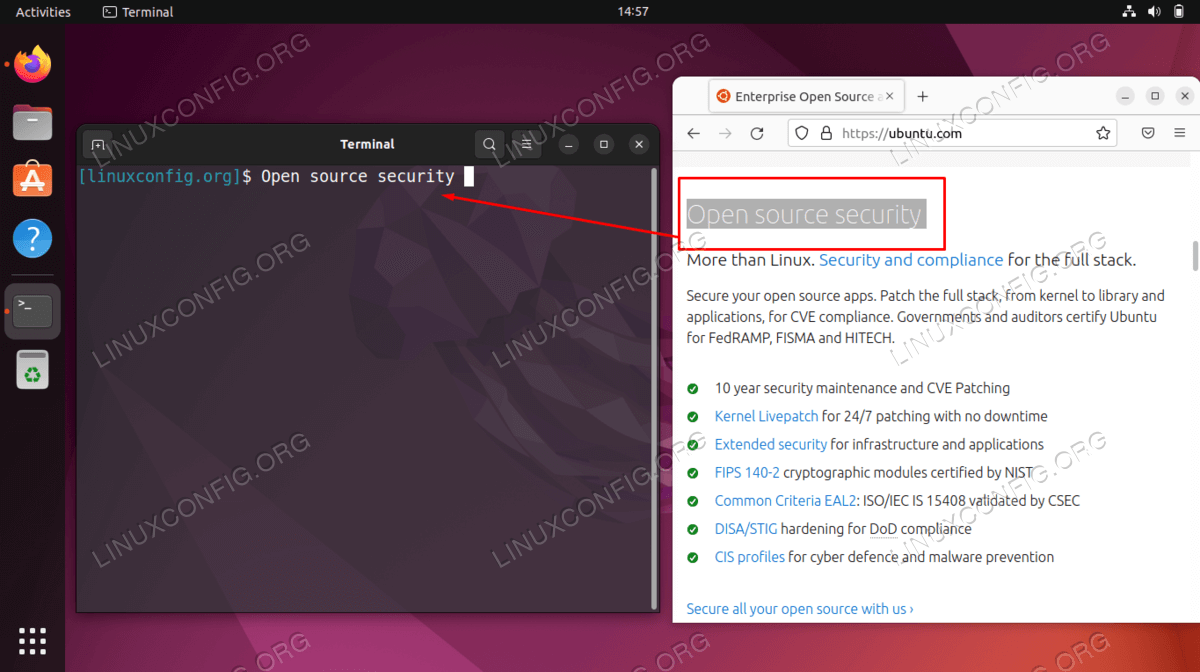Launch Ubuntu Software from the dock
Image resolution: width=1200 pixels, height=672 pixels.
[x=33, y=180]
